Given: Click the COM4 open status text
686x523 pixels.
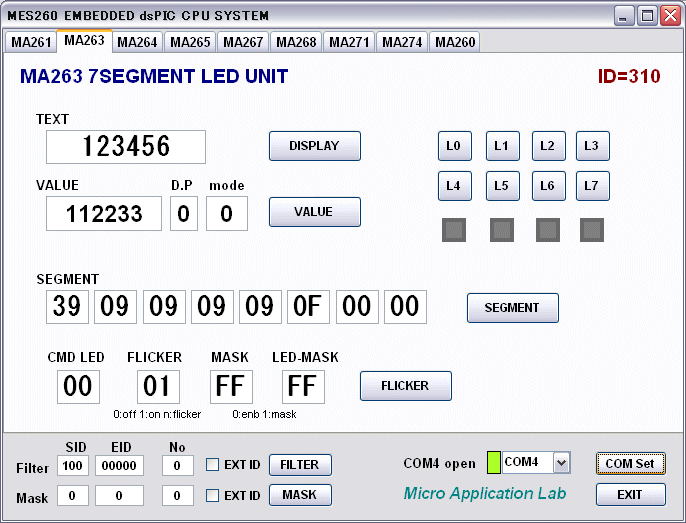Looking at the screenshot, I should click(439, 463).
